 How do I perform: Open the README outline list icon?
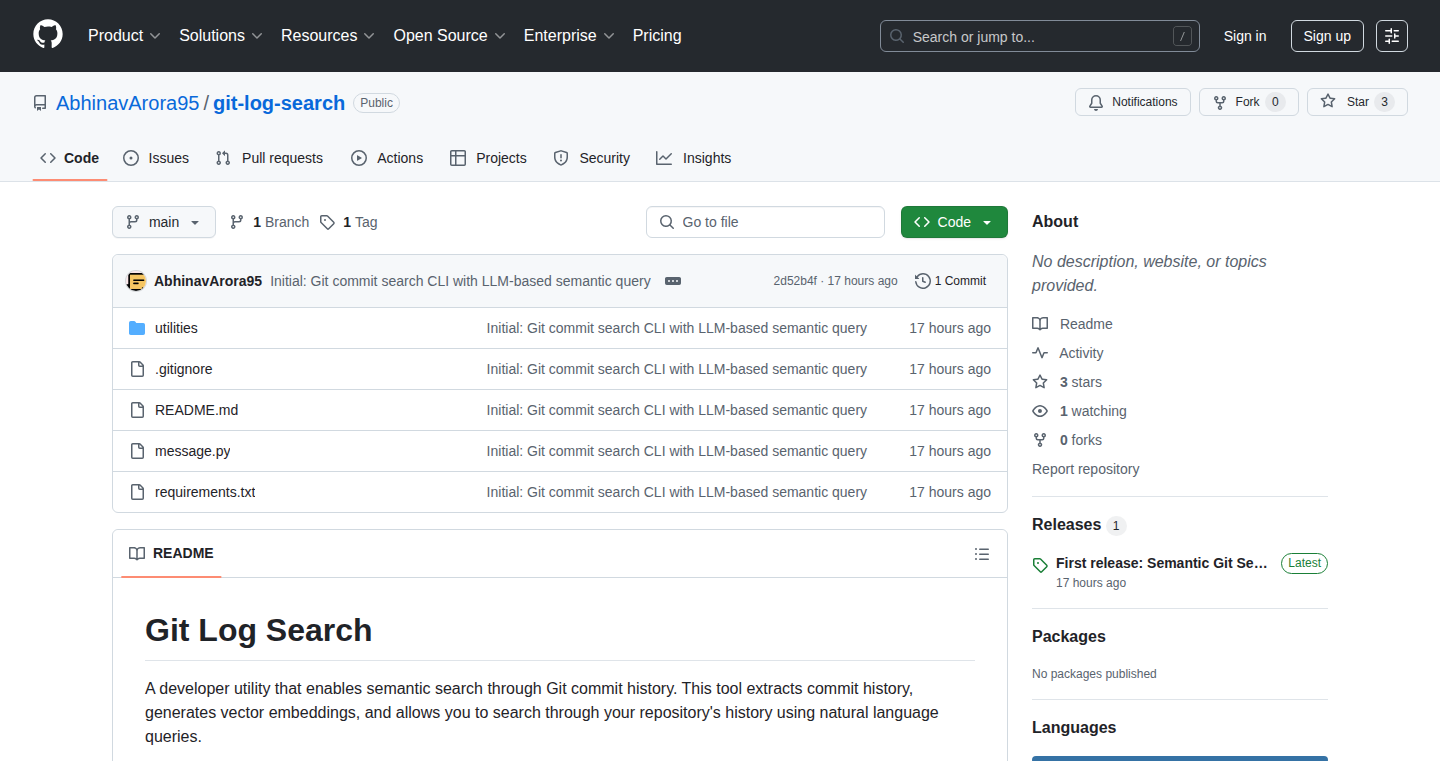point(982,554)
